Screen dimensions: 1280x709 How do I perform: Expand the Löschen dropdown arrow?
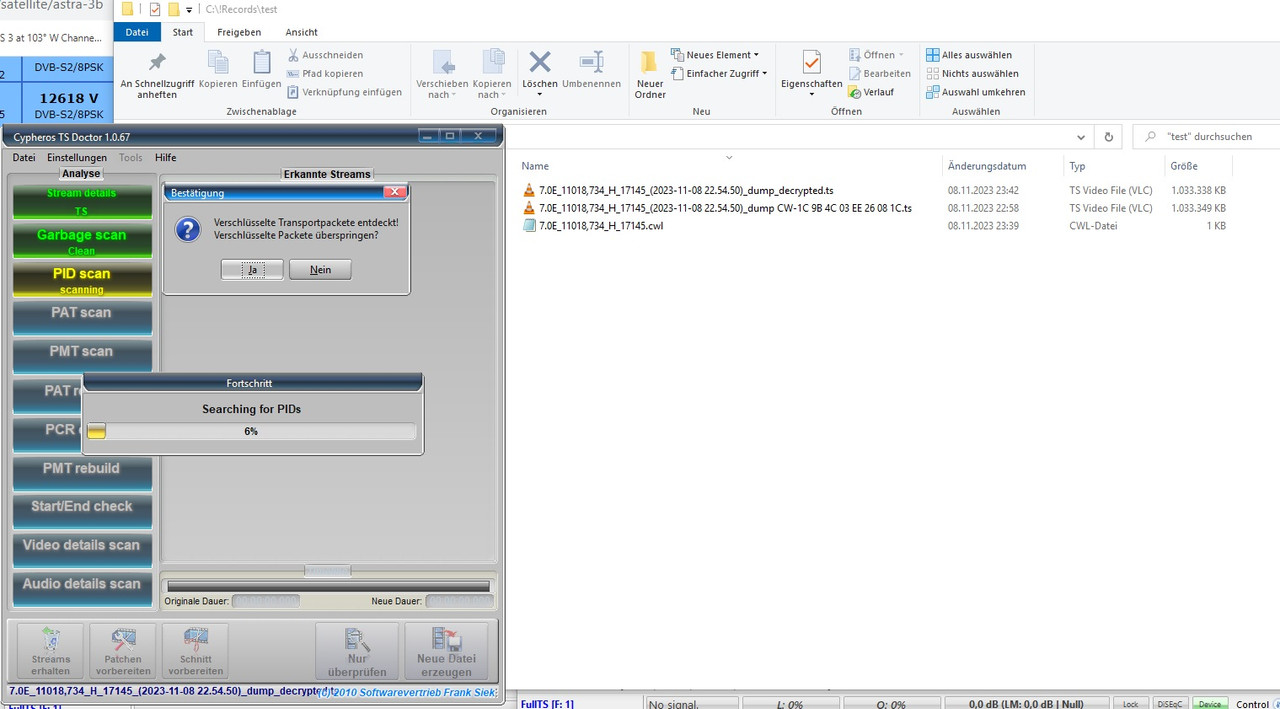coord(540,95)
